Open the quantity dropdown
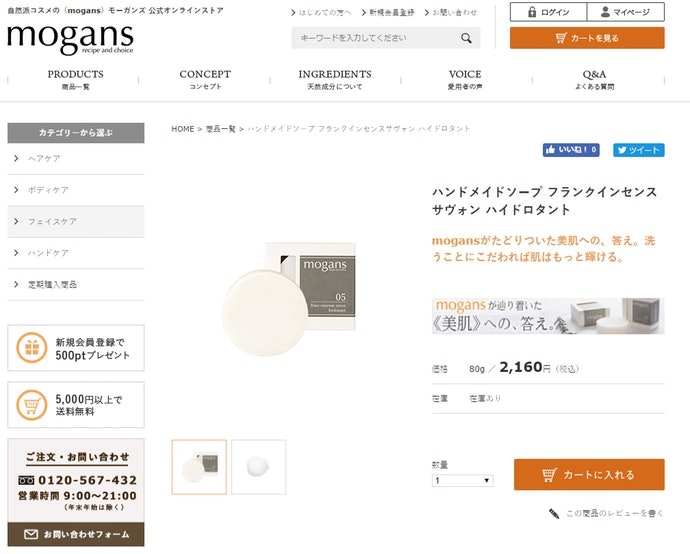Image resolution: width=690 pixels, height=554 pixels. coord(462,481)
